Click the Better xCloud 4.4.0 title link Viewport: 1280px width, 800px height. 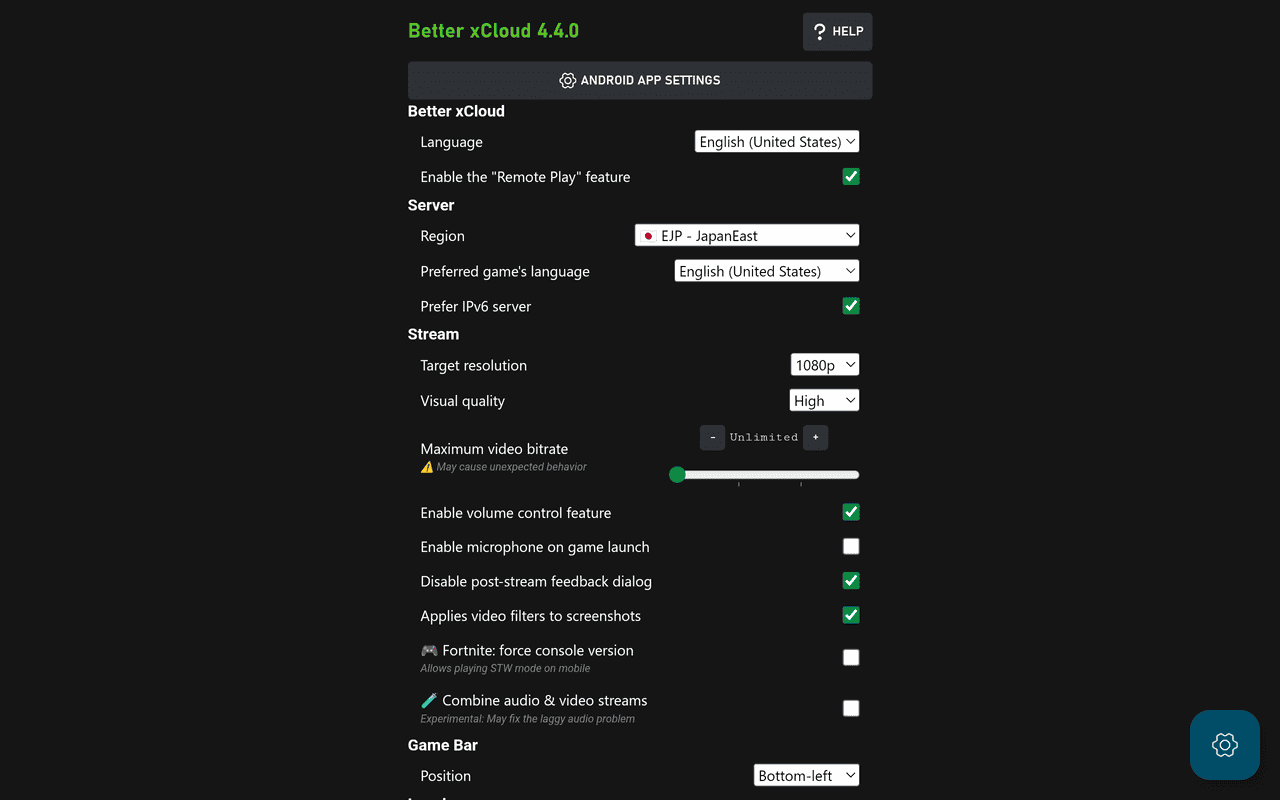(x=493, y=31)
